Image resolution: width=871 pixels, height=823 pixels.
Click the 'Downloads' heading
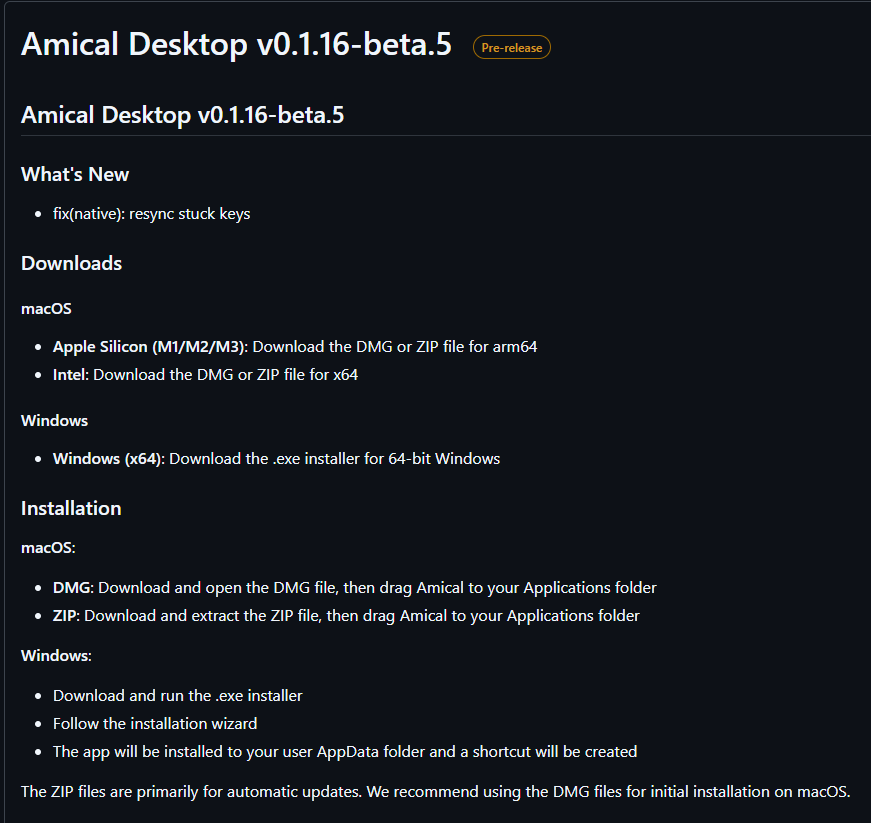pos(72,263)
